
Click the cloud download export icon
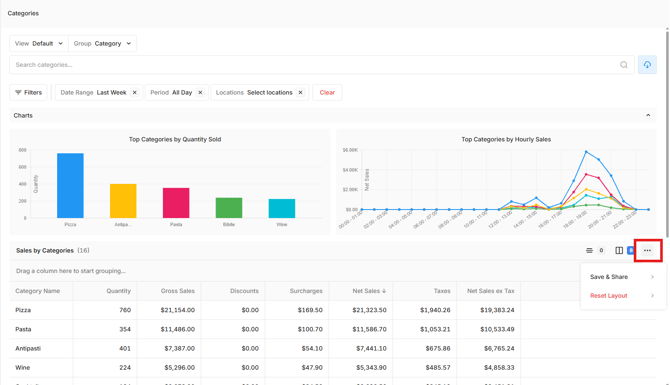click(x=647, y=65)
